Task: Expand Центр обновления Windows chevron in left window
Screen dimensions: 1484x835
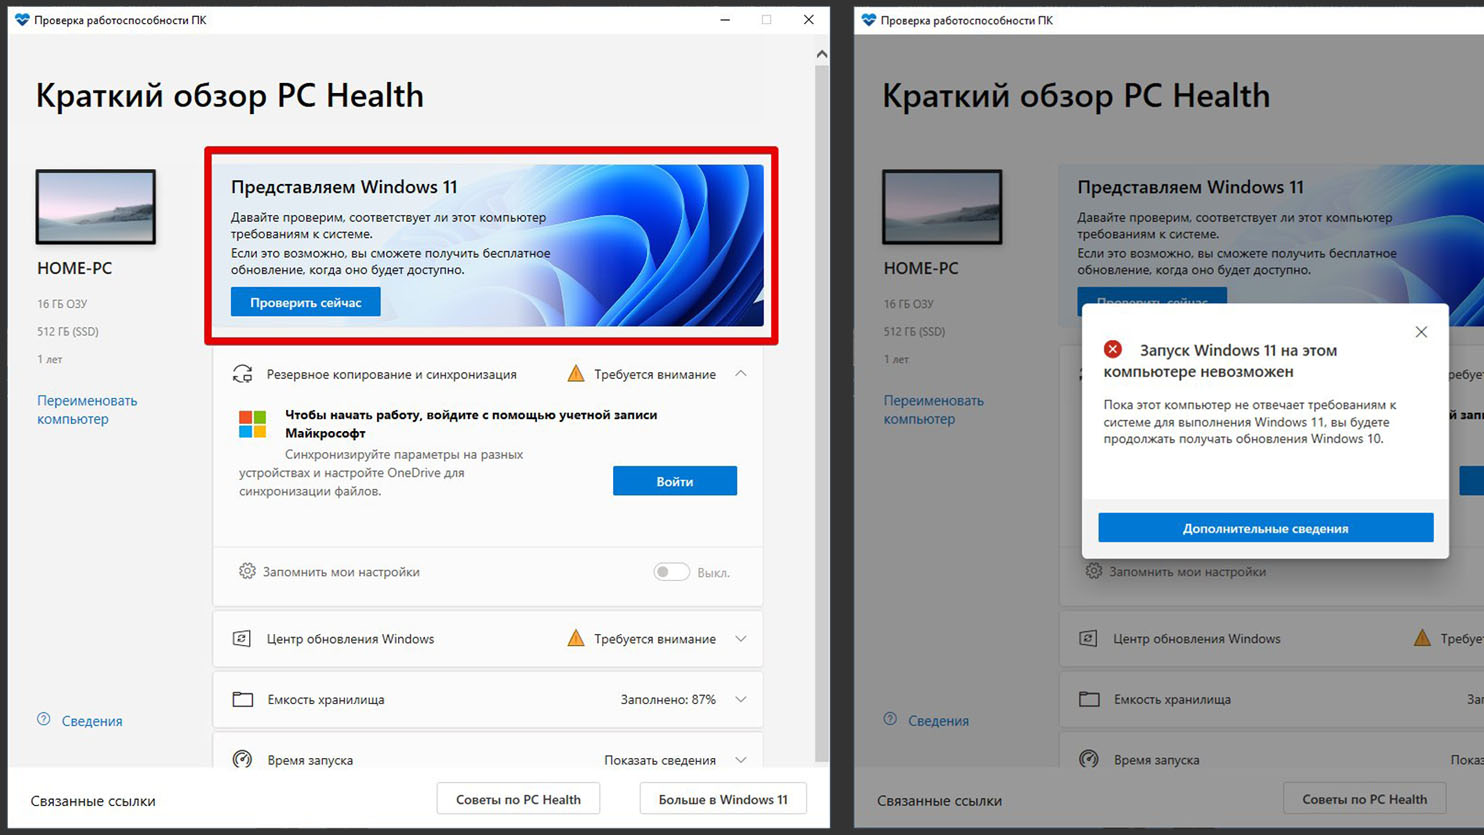Action: (741, 639)
